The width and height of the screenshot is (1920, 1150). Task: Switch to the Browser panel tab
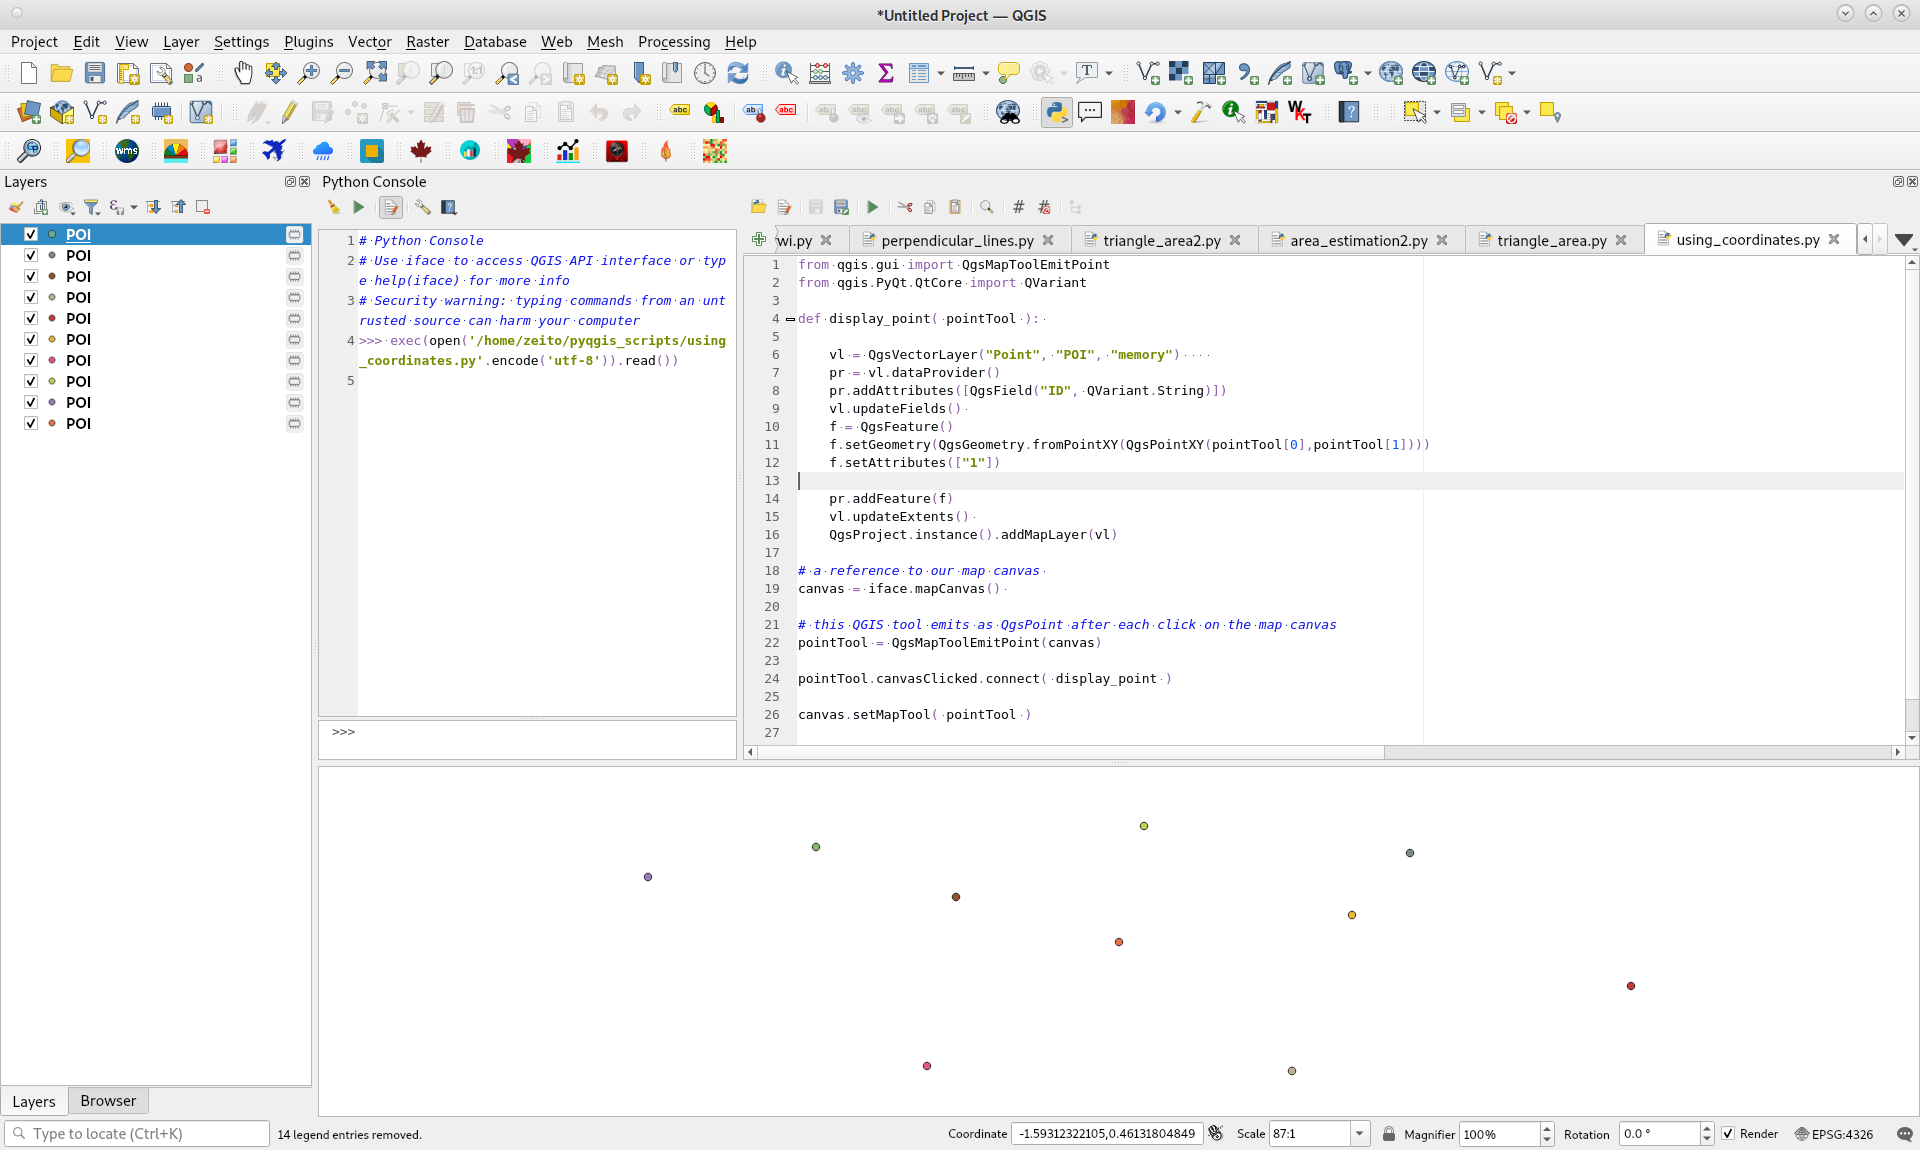pos(108,1100)
